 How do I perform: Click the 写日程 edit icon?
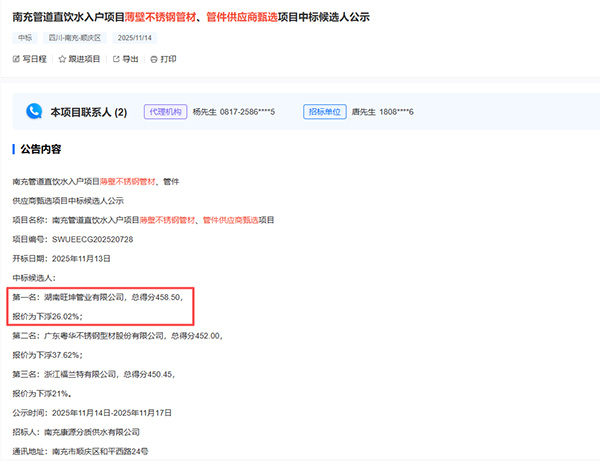tap(16, 59)
